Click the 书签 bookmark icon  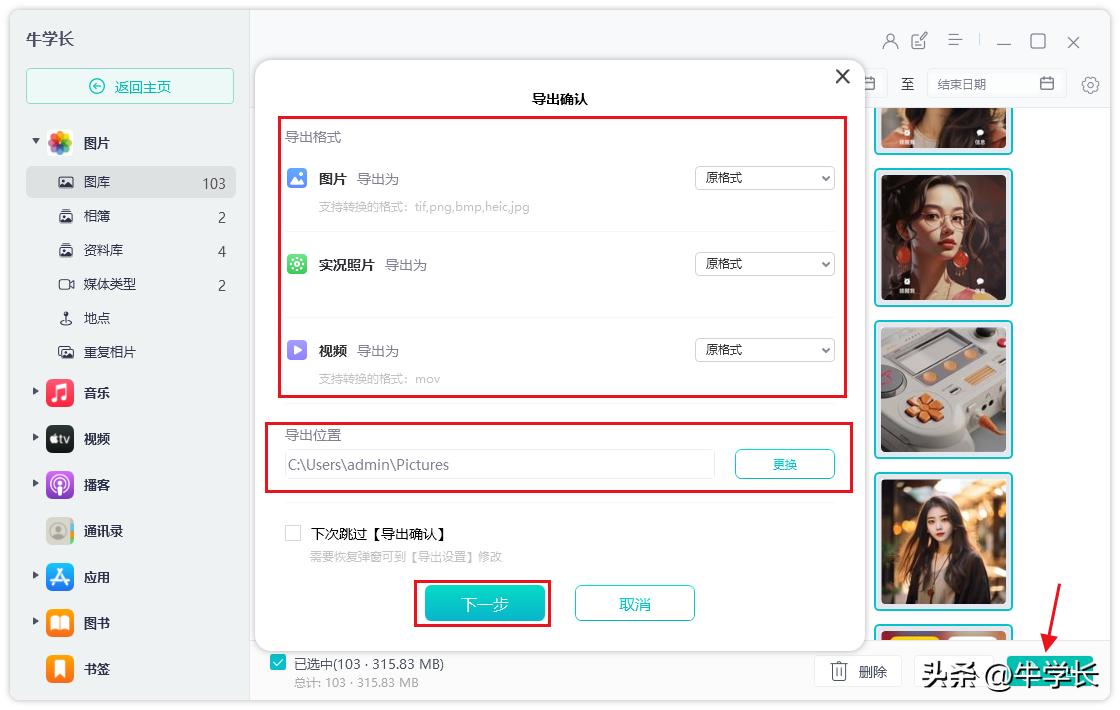click(x=60, y=668)
